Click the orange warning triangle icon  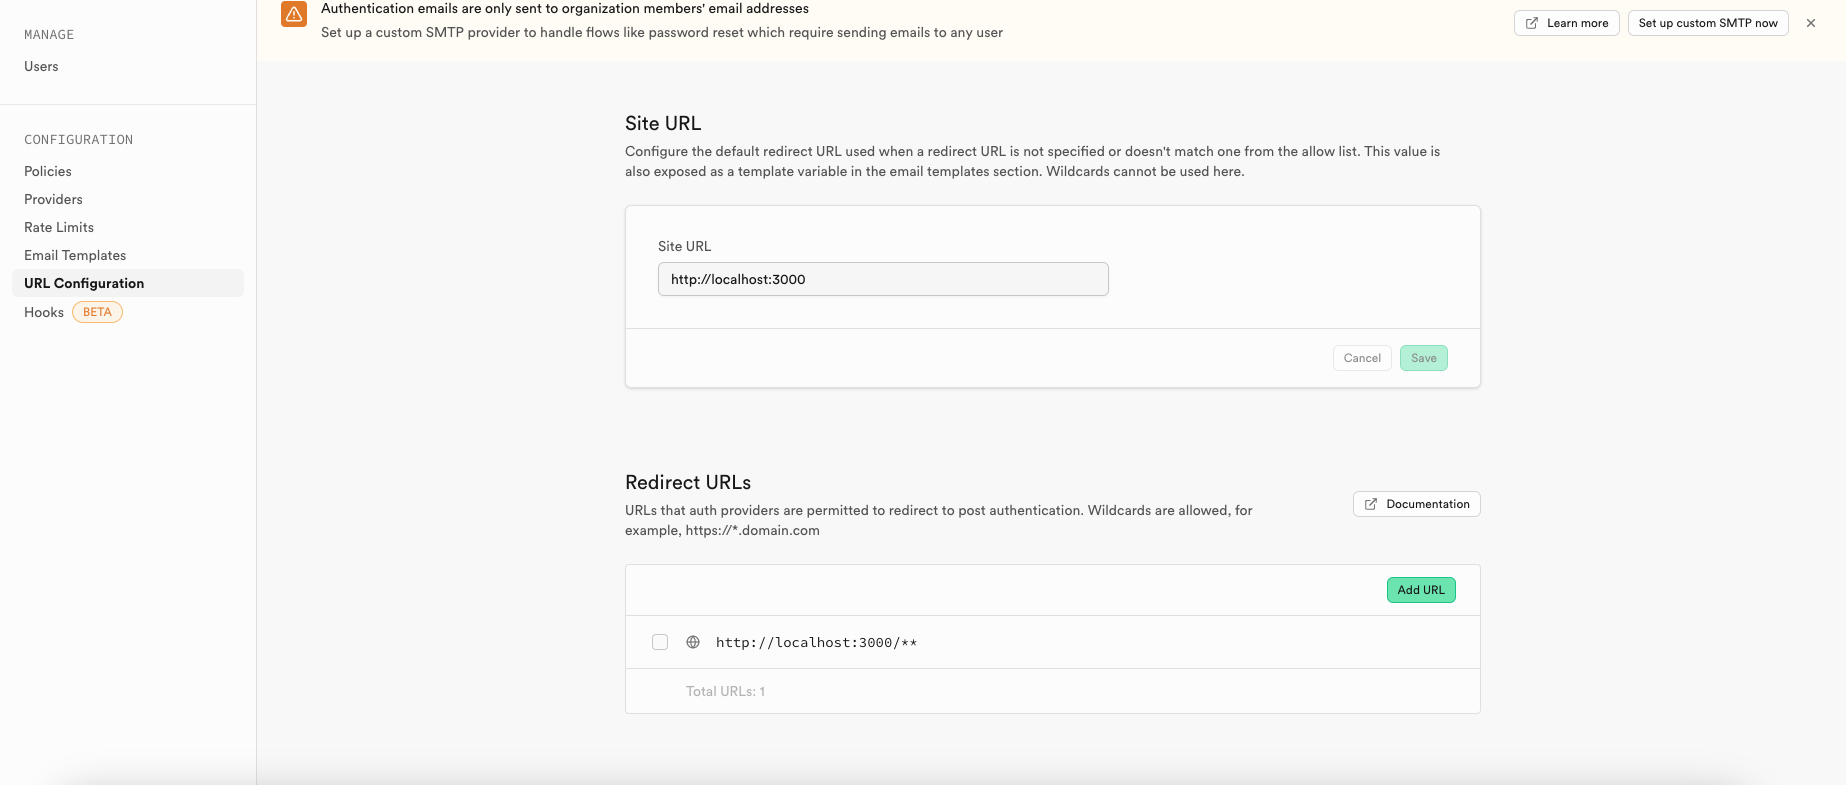pyautogui.click(x=294, y=14)
